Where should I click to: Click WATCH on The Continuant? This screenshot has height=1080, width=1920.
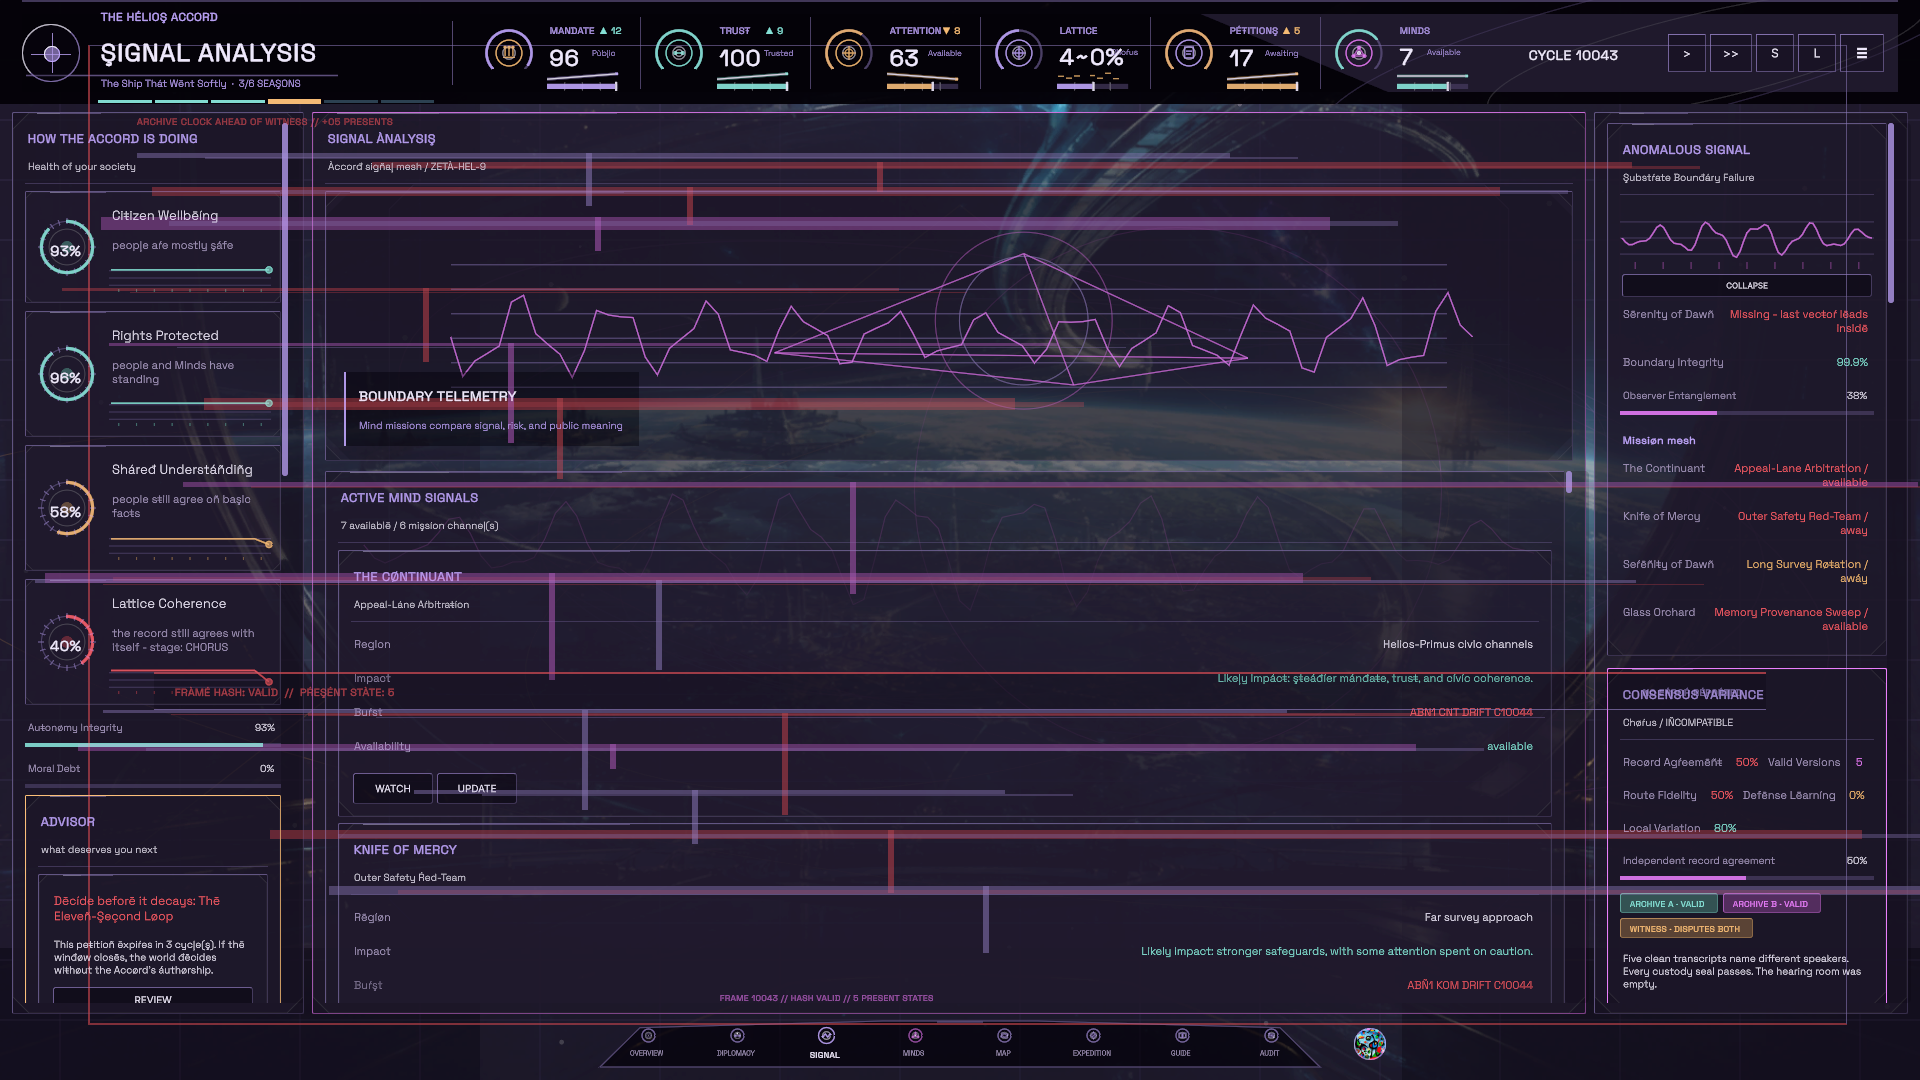click(x=392, y=788)
